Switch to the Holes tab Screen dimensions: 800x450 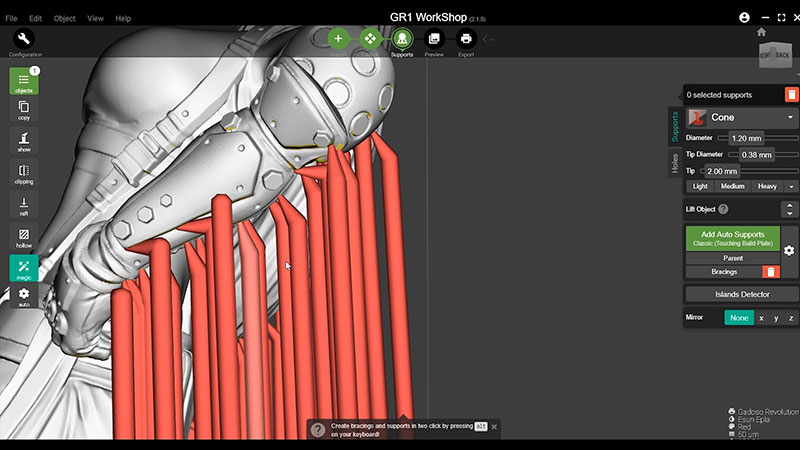point(675,163)
